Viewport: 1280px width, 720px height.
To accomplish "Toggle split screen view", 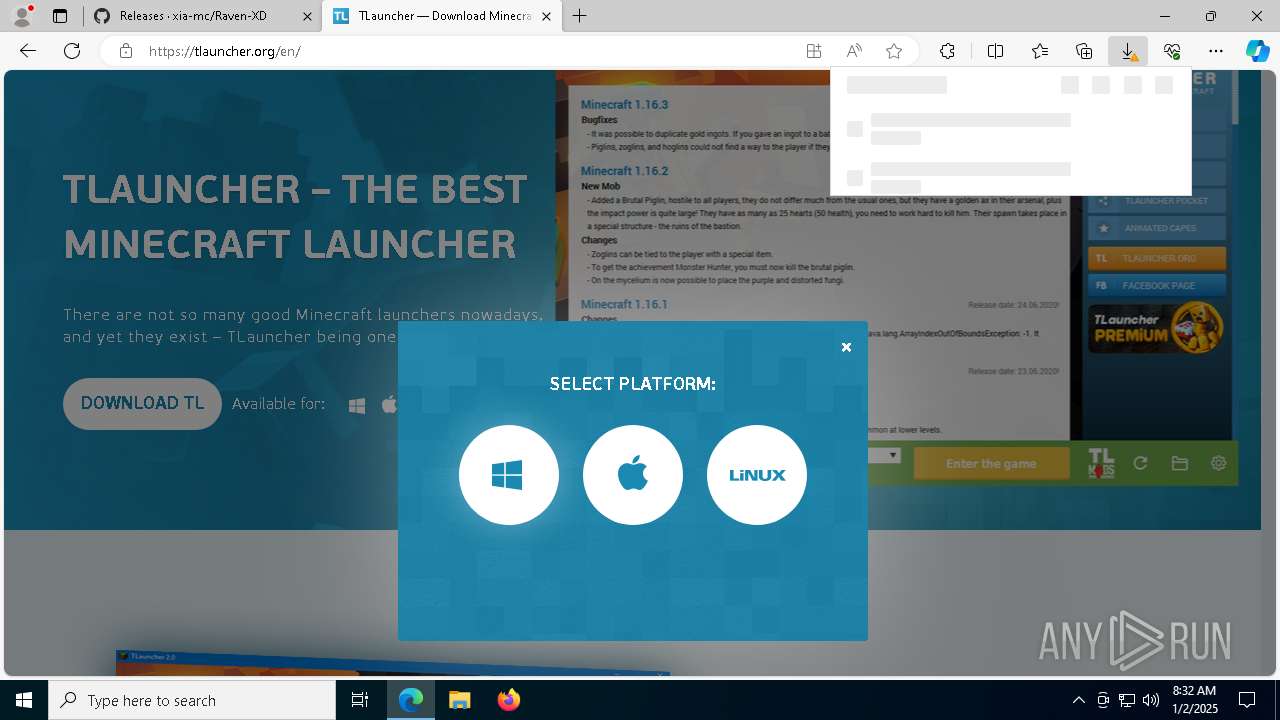I will [995, 51].
